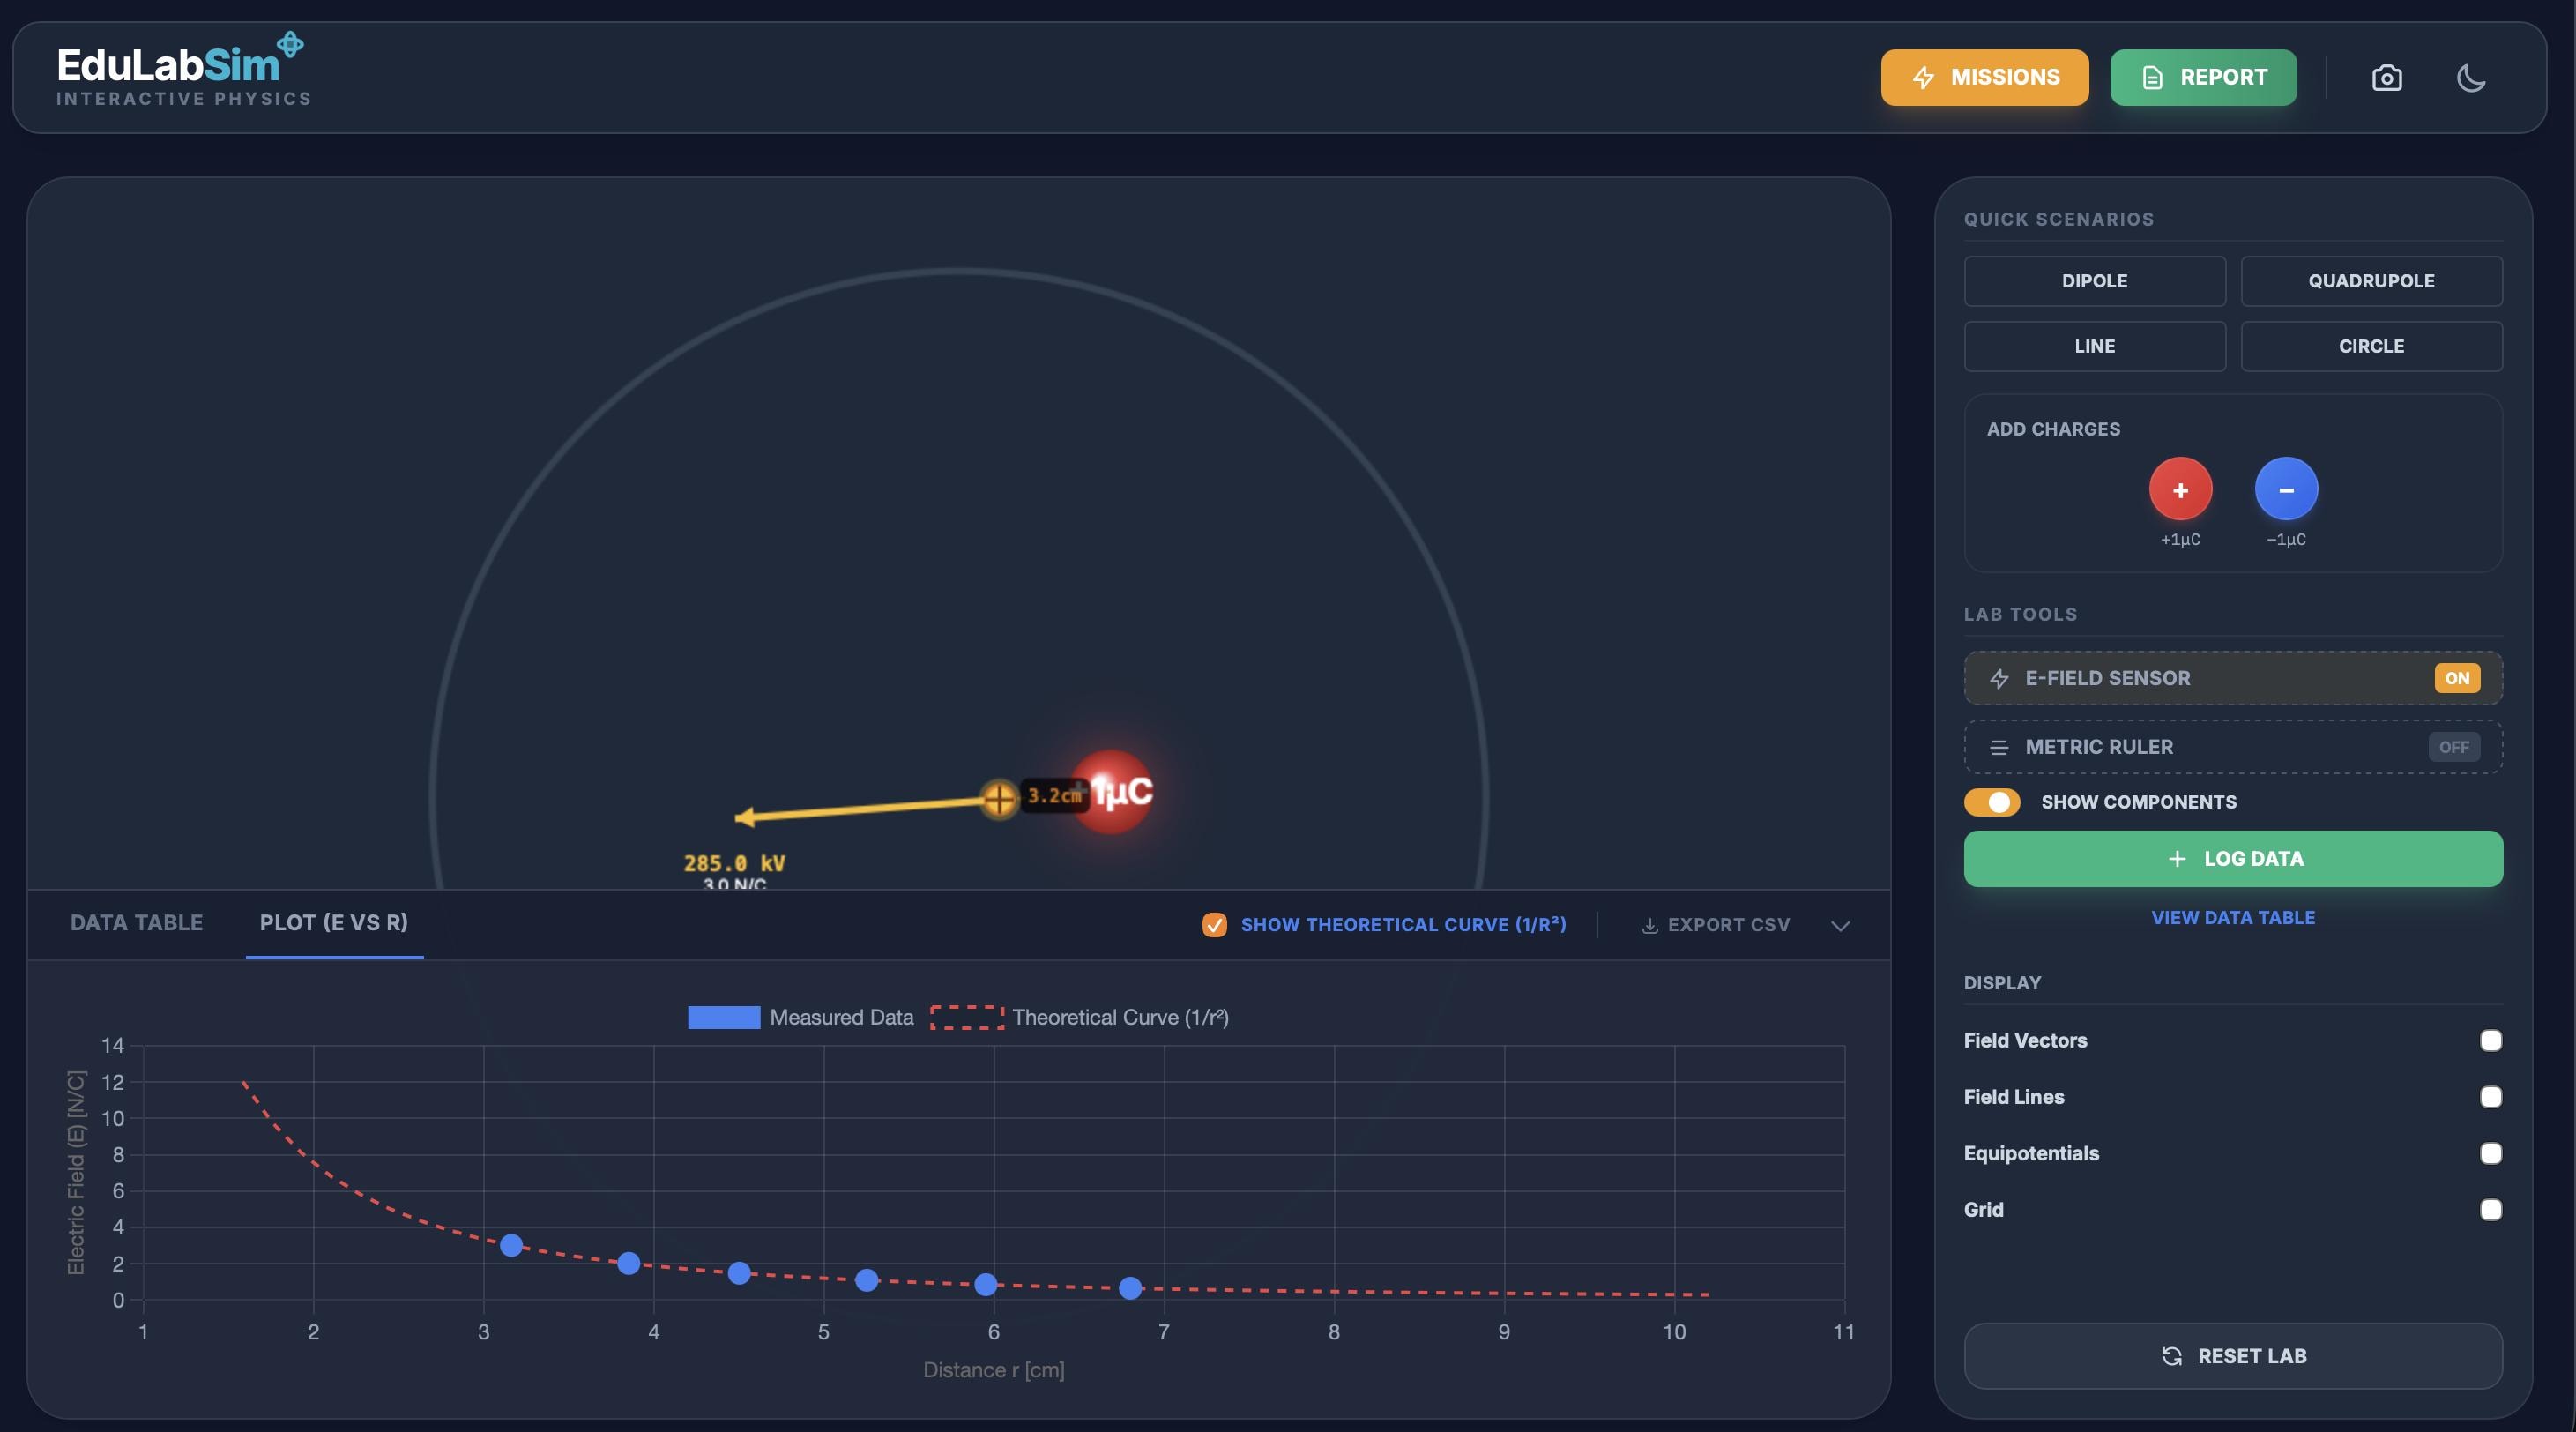Add a negative −1µC charge
Screen dimensions: 2576x1432
click(x=2286, y=489)
